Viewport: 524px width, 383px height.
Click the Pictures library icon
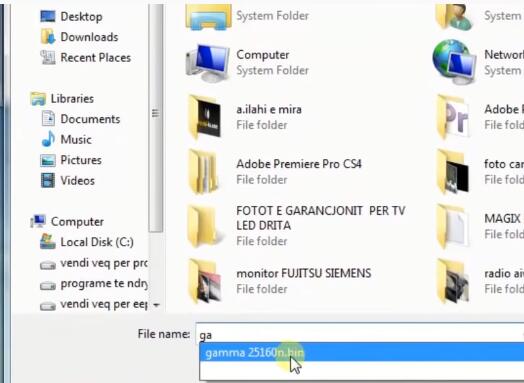pos(48,160)
